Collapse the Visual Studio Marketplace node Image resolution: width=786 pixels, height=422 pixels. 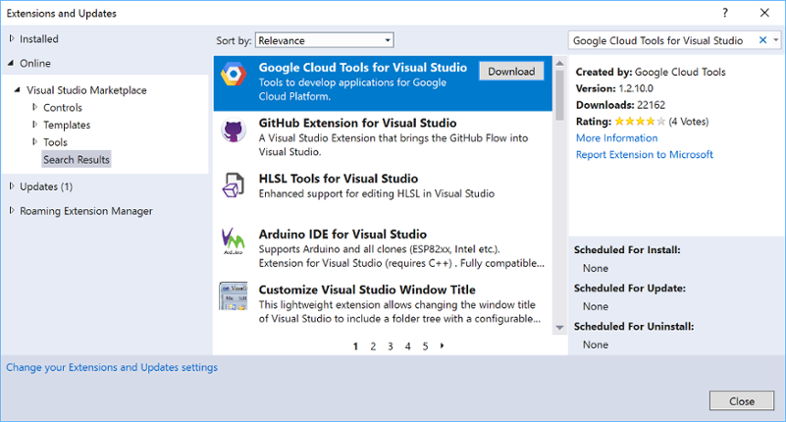coord(18,90)
